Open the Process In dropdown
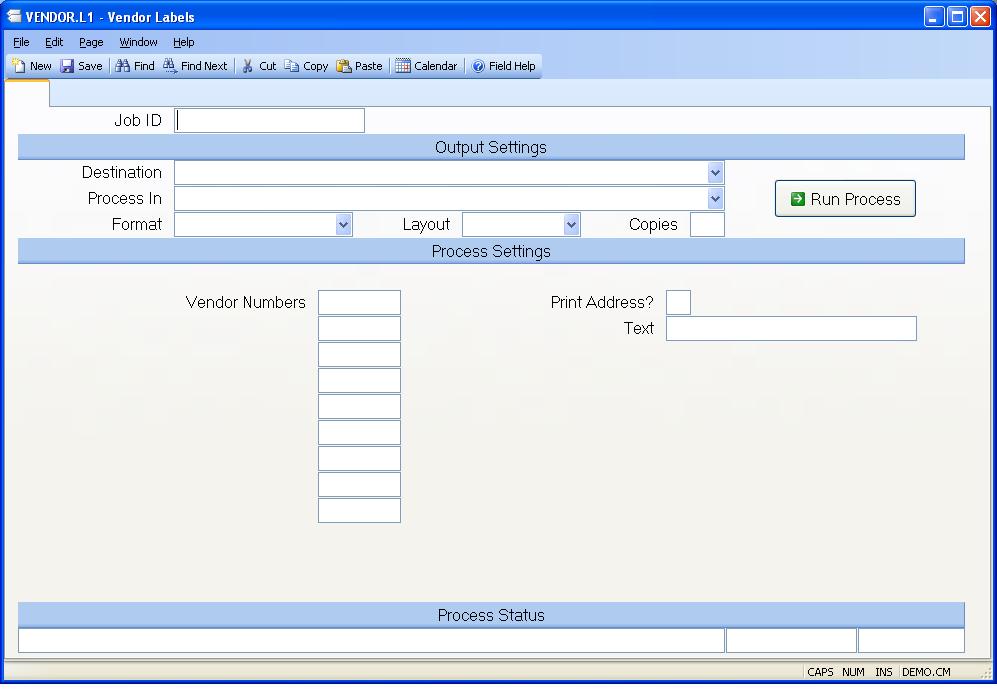997x689 pixels. click(x=715, y=199)
